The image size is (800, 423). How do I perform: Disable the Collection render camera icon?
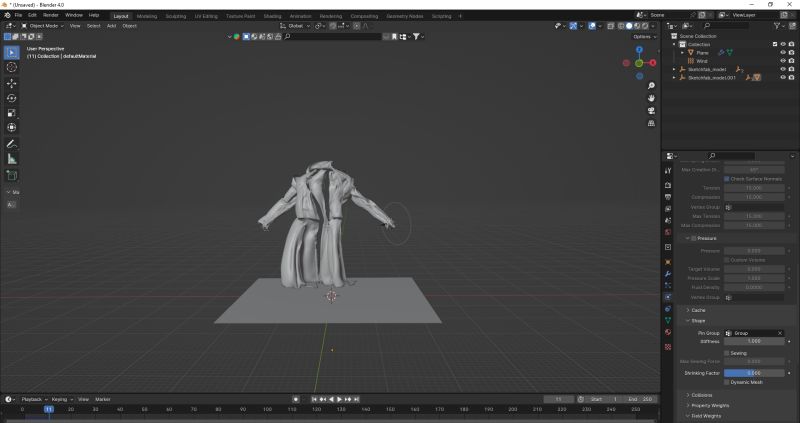(x=791, y=44)
